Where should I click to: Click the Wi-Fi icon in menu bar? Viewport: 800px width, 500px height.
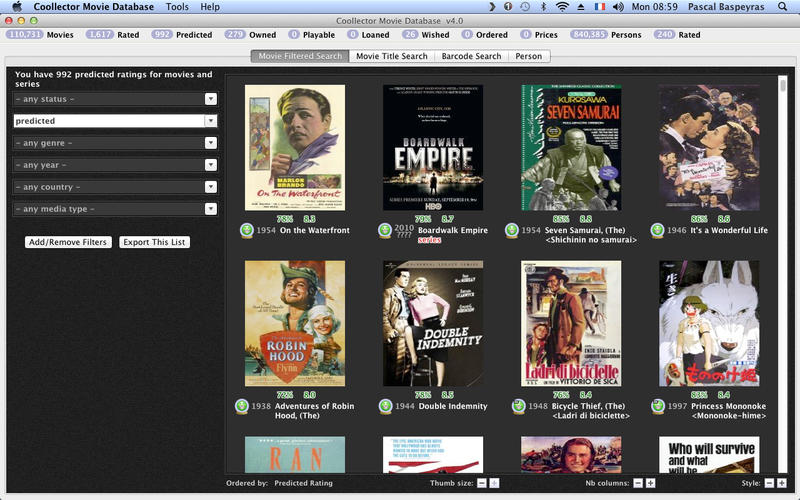562,7
